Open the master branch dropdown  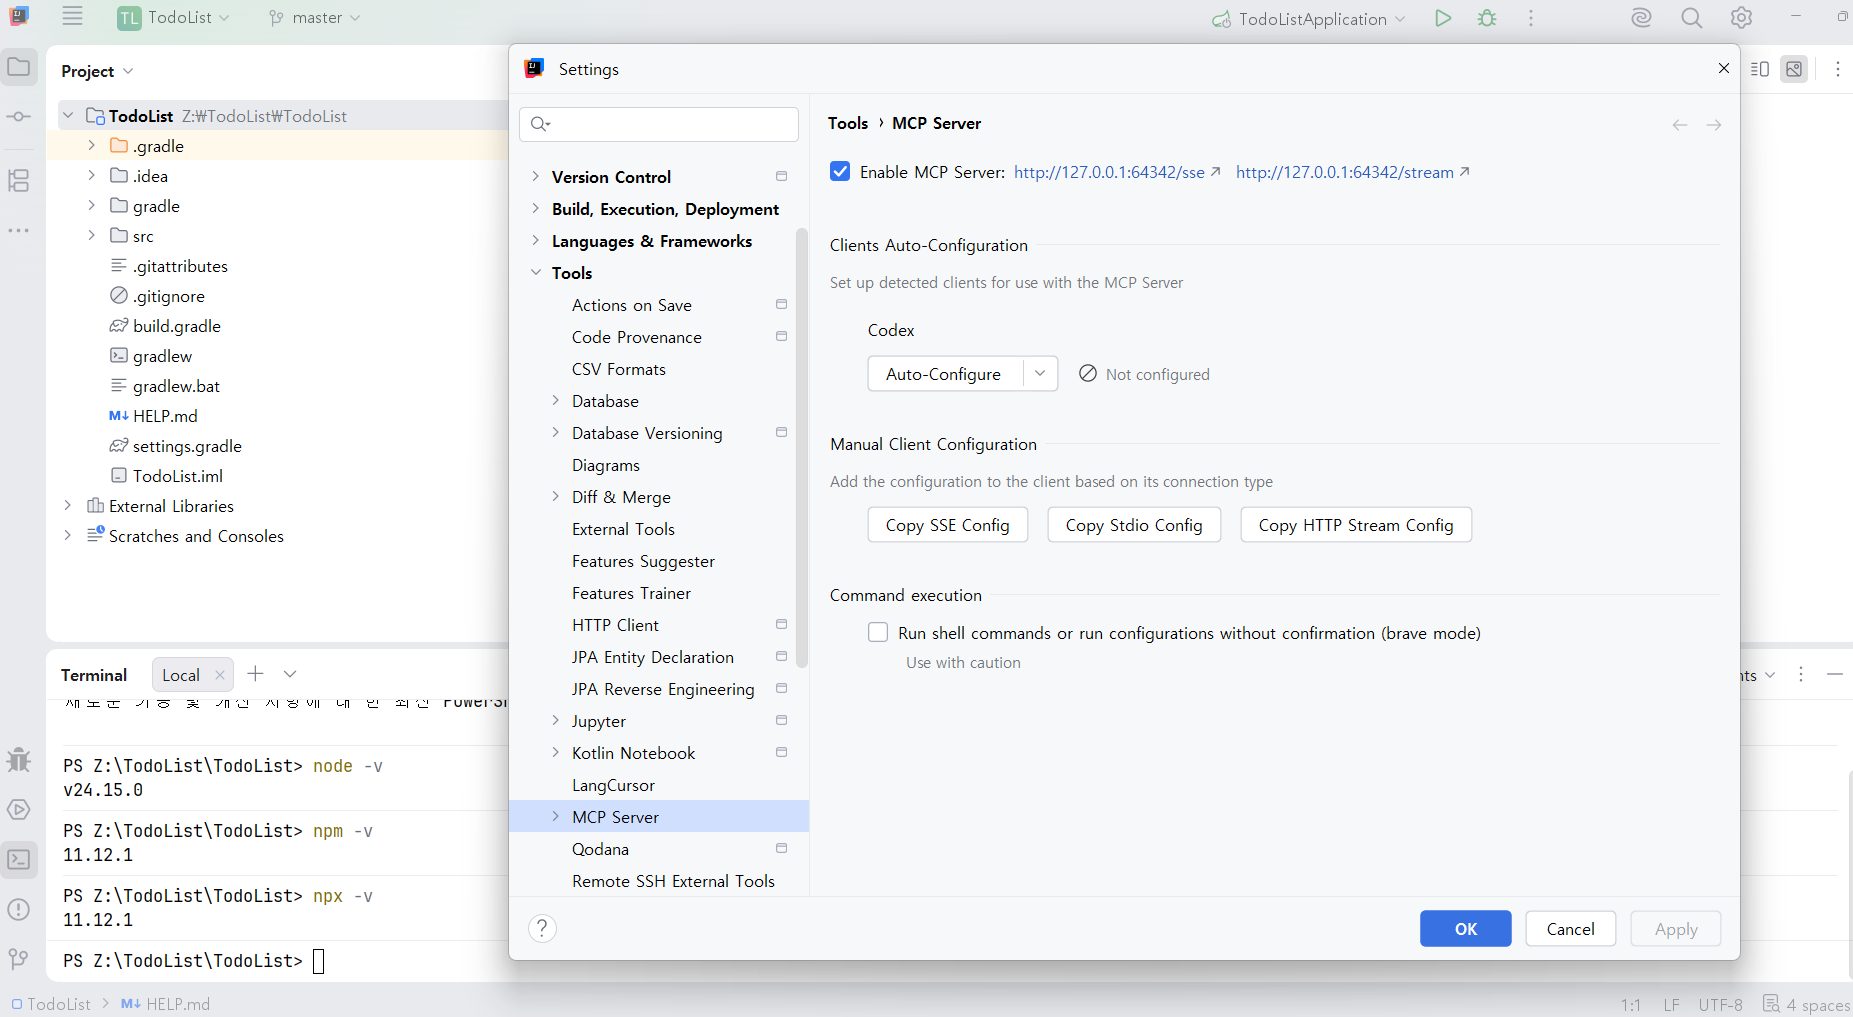(315, 18)
